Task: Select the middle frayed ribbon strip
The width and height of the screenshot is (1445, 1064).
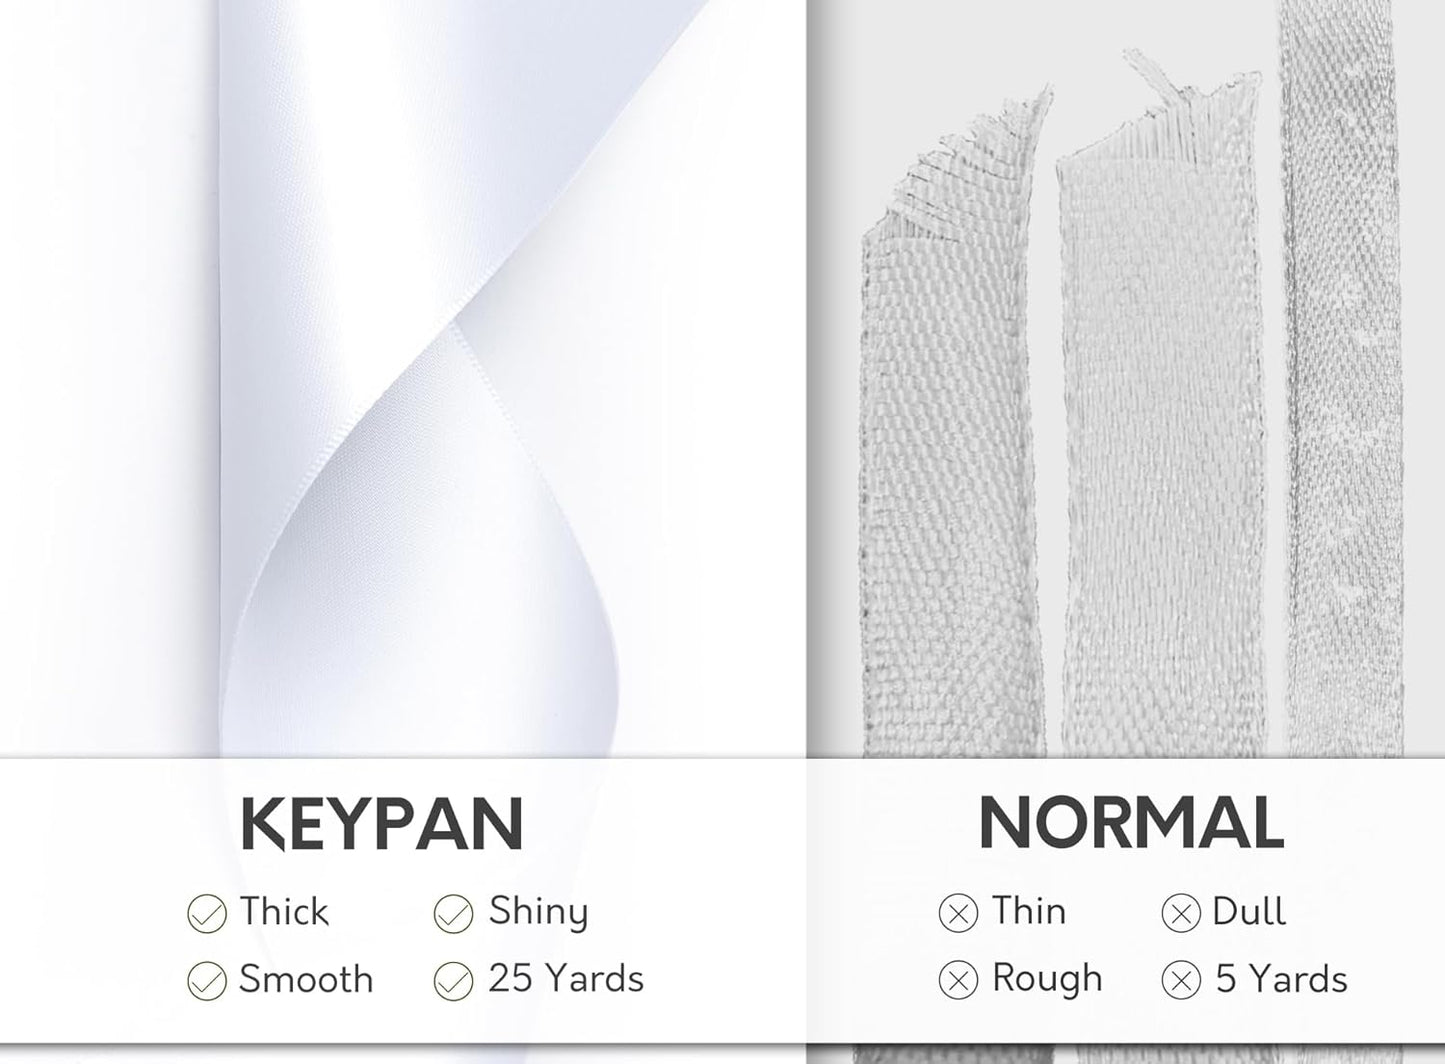Action: (1162, 450)
